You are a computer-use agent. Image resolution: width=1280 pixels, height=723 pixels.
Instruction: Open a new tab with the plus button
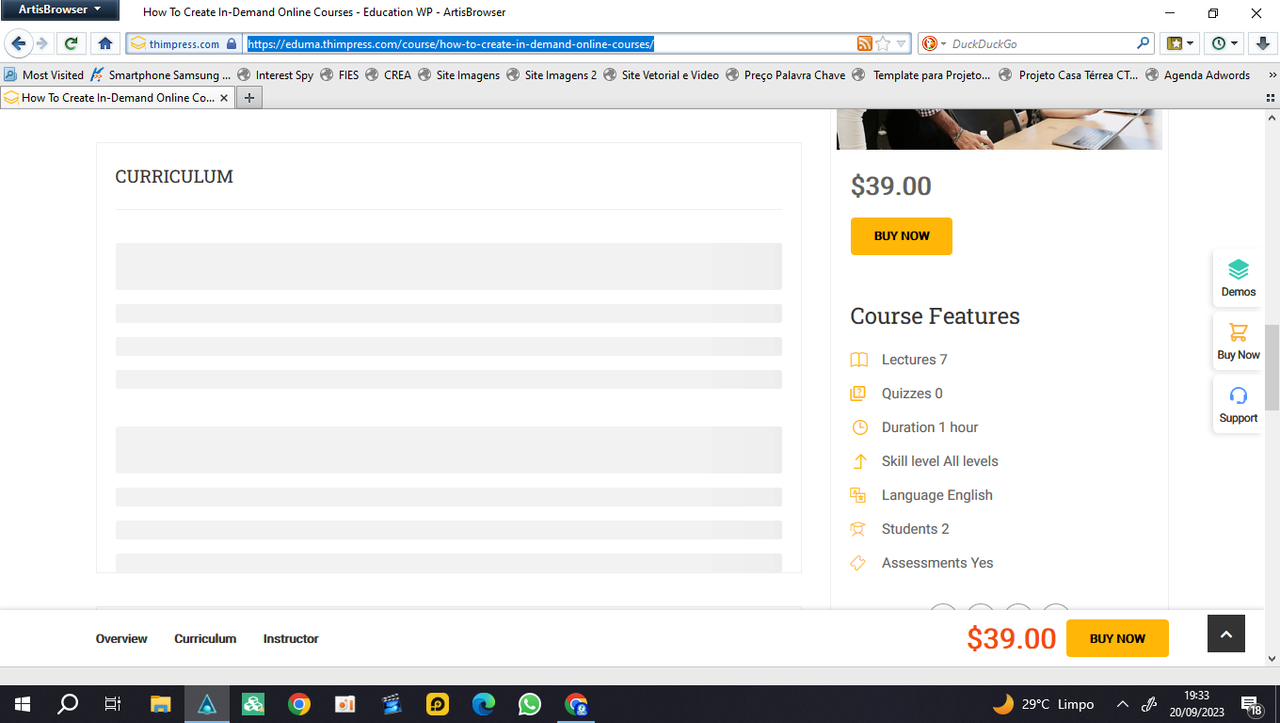pos(249,98)
